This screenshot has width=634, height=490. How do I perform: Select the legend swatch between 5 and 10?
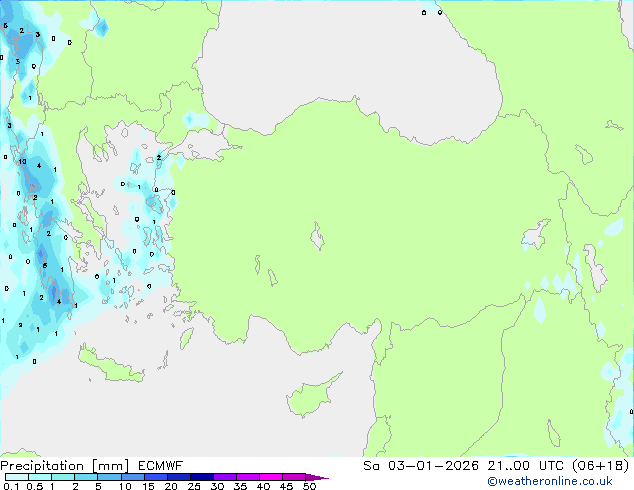click(x=110, y=477)
